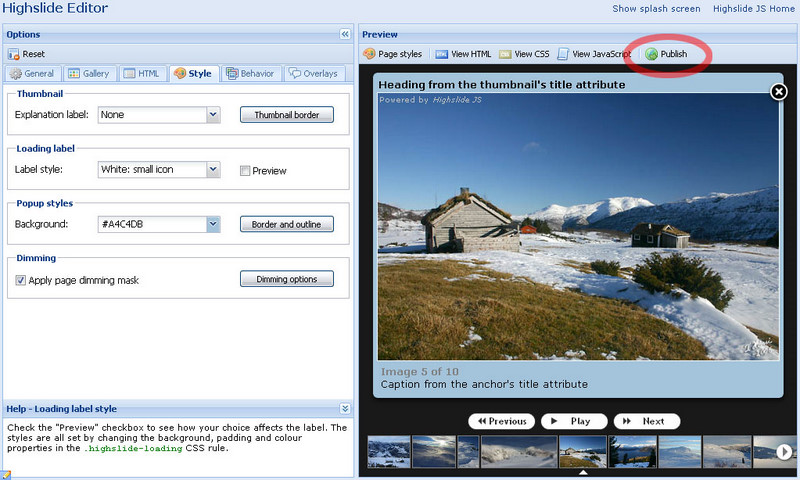This screenshot has height=480, width=800.
Task: Click the View CSS toolbar icon
Action: [506, 54]
